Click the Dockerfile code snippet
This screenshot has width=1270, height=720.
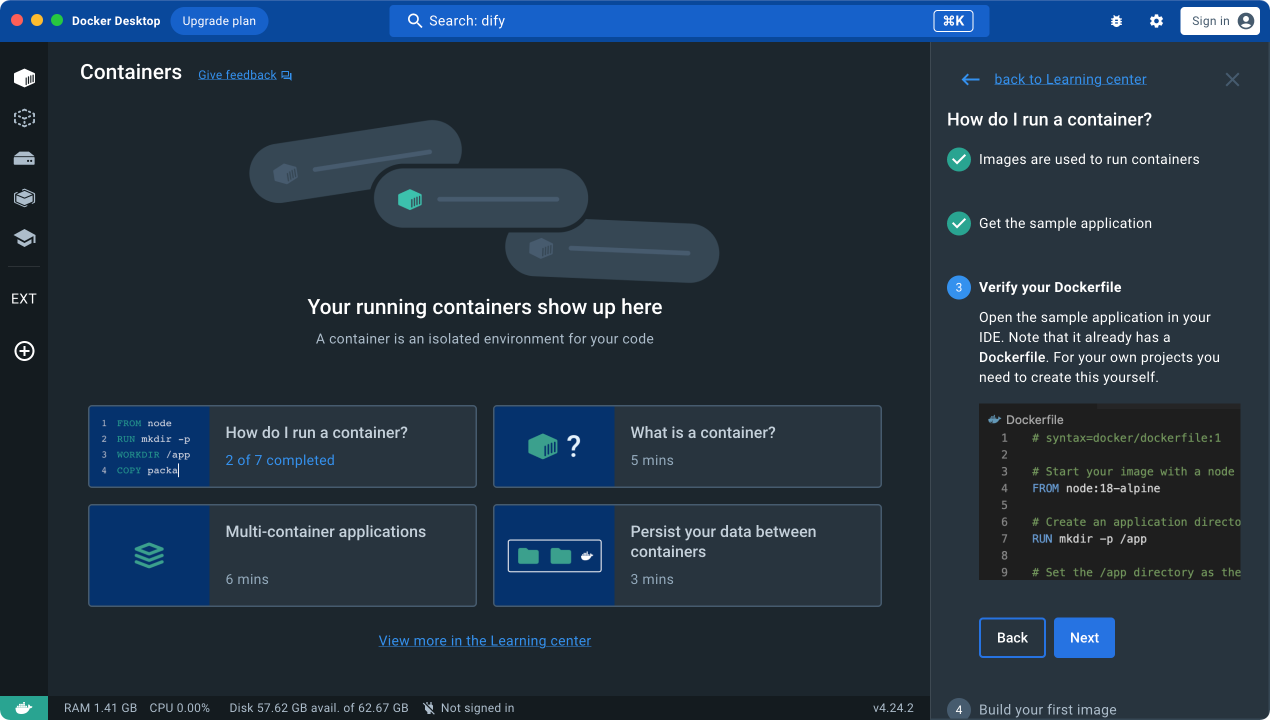pos(1110,492)
